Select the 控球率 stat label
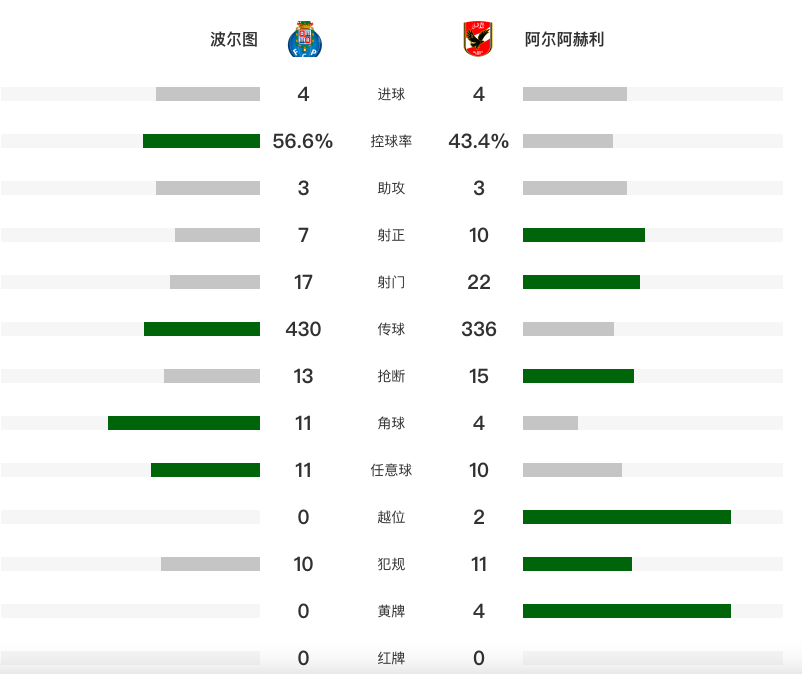 (x=391, y=141)
